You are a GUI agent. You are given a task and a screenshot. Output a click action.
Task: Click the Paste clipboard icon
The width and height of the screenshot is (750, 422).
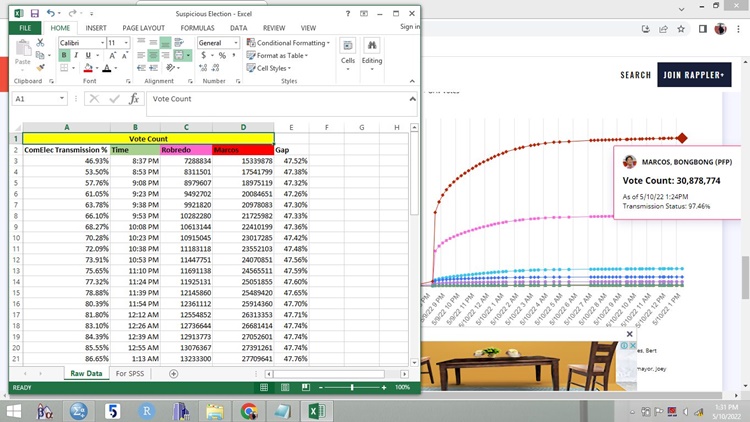coord(22,49)
